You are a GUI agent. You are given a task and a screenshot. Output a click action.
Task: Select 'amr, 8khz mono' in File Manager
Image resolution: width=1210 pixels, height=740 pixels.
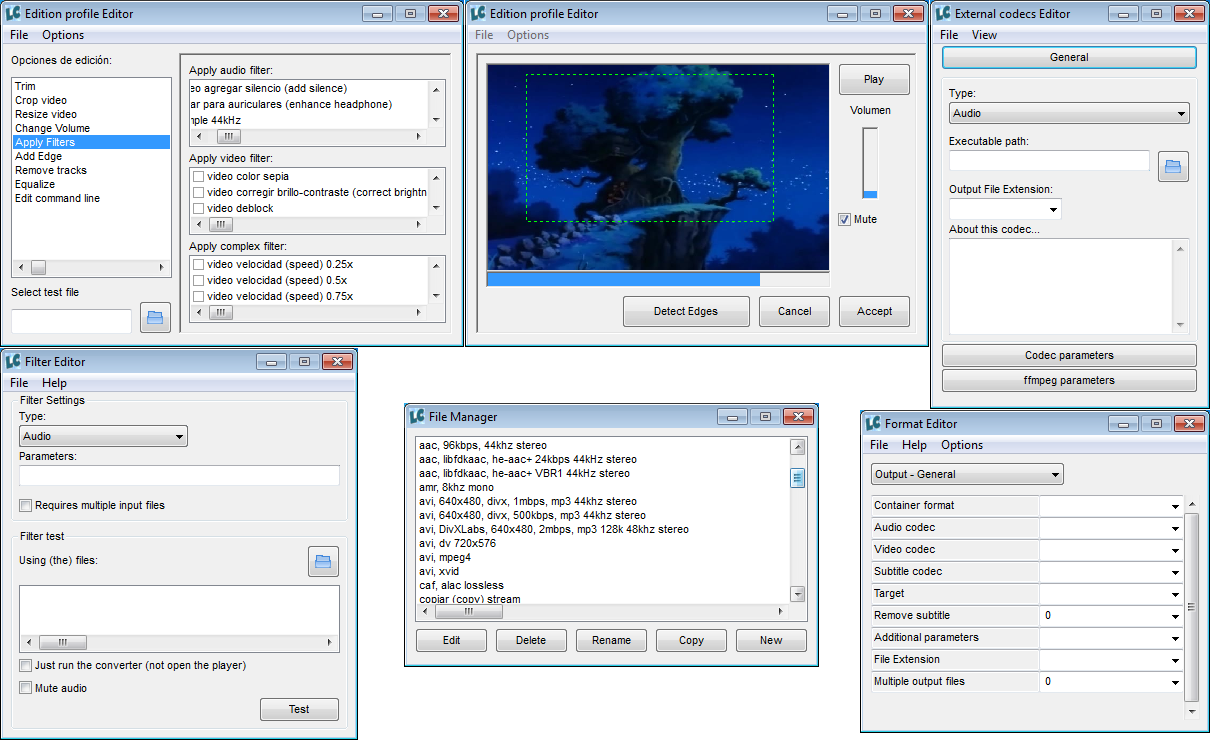point(603,487)
